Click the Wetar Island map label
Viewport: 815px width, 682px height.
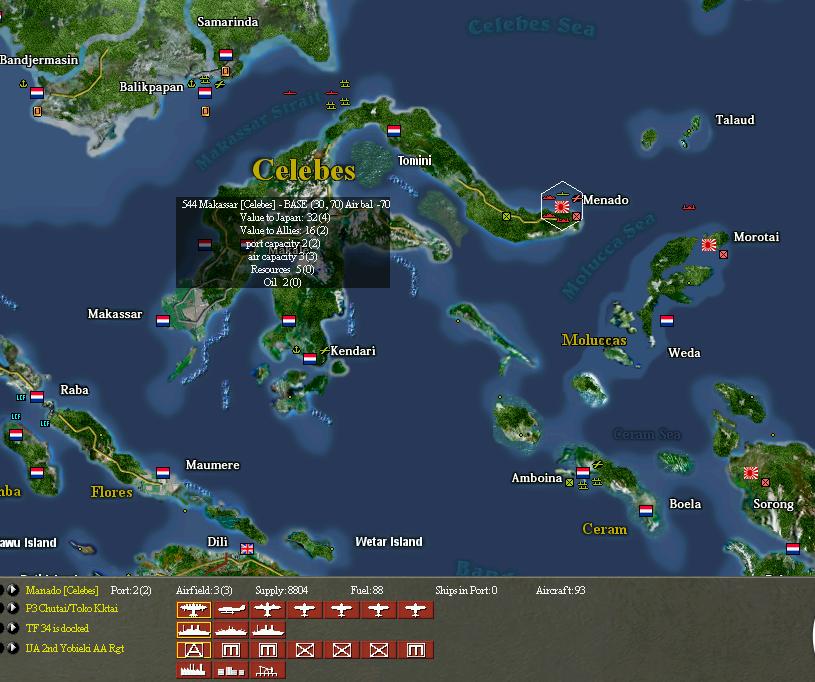coord(389,542)
